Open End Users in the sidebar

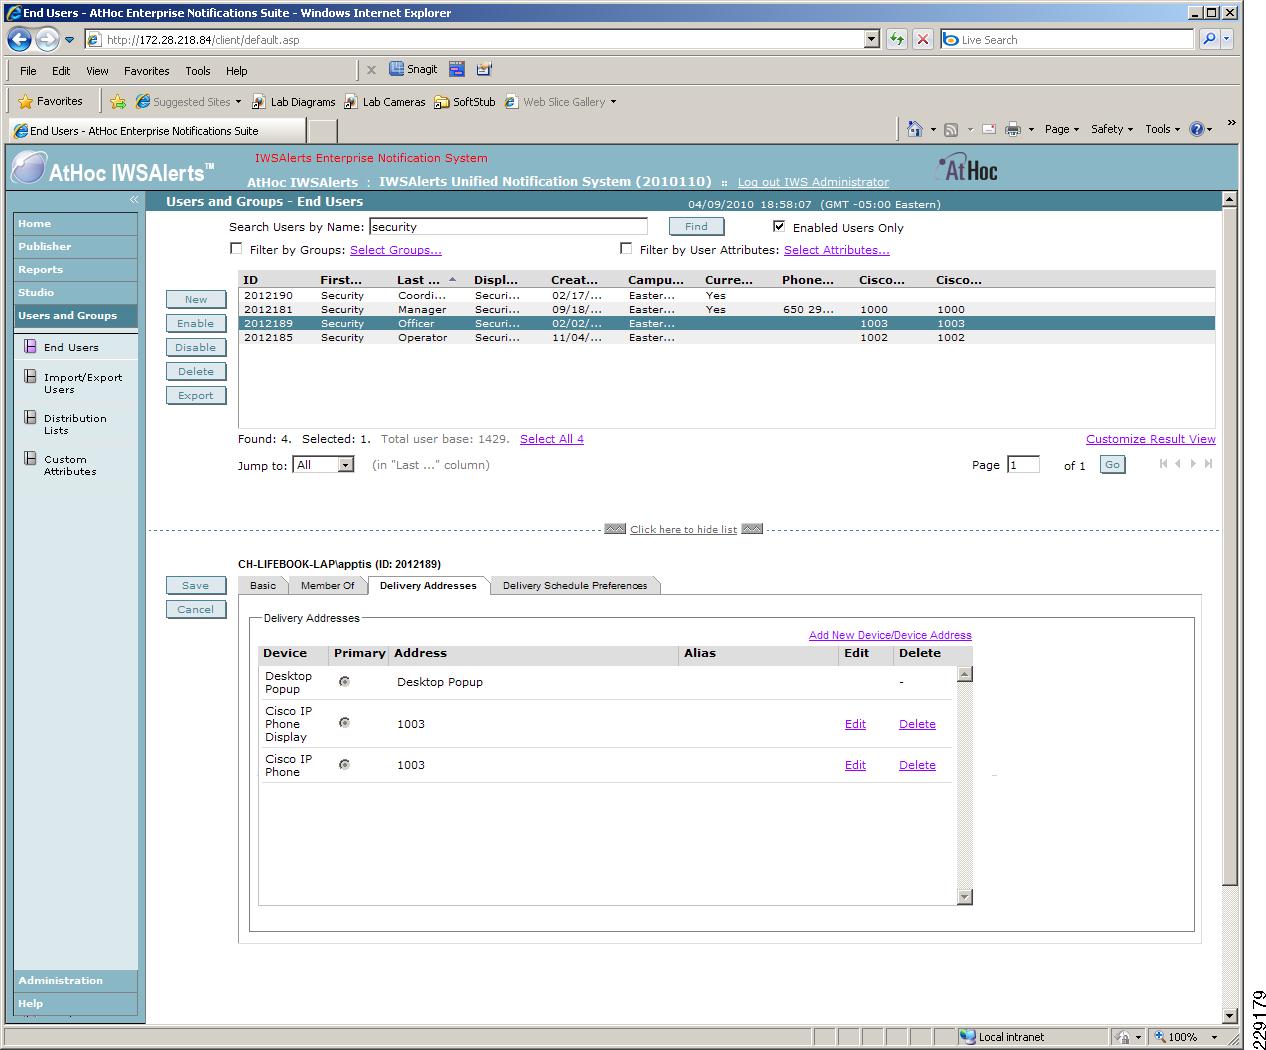71,347
